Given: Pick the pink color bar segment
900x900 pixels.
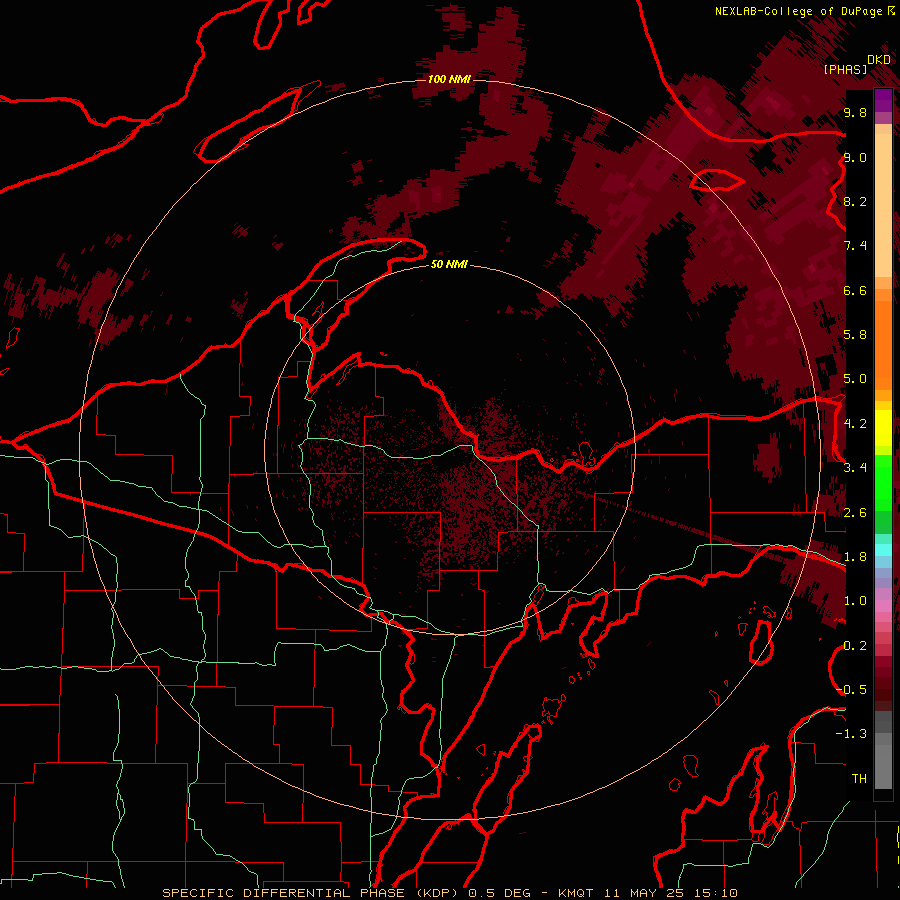Looking at the screenshot, I should 883,606.
